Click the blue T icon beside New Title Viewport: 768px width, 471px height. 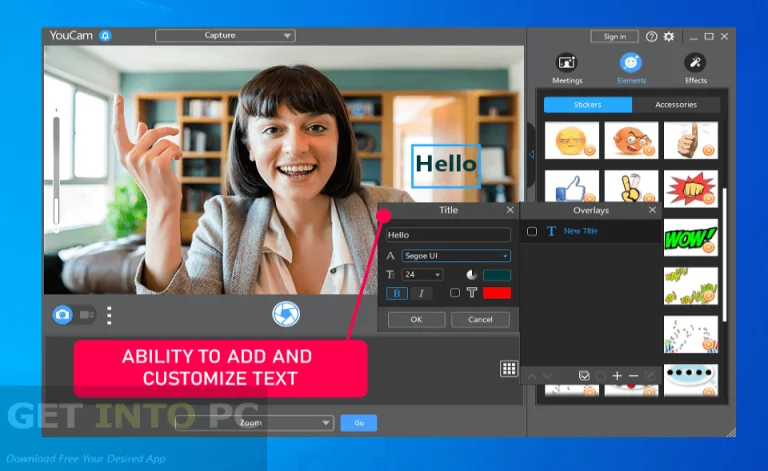click(x=551, y=231)
